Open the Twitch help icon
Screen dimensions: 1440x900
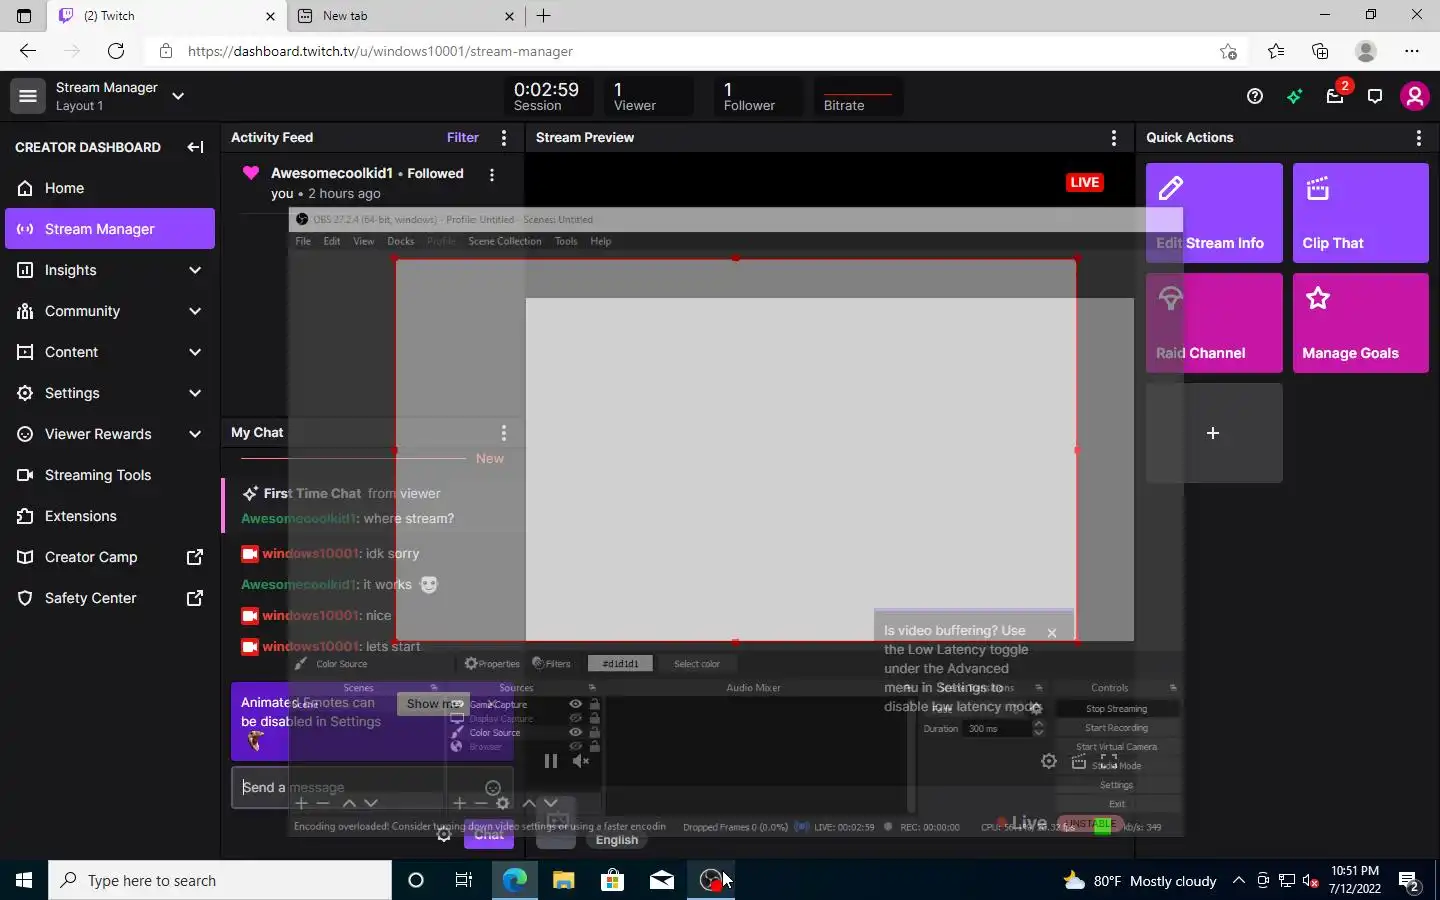coord(1255,96)
